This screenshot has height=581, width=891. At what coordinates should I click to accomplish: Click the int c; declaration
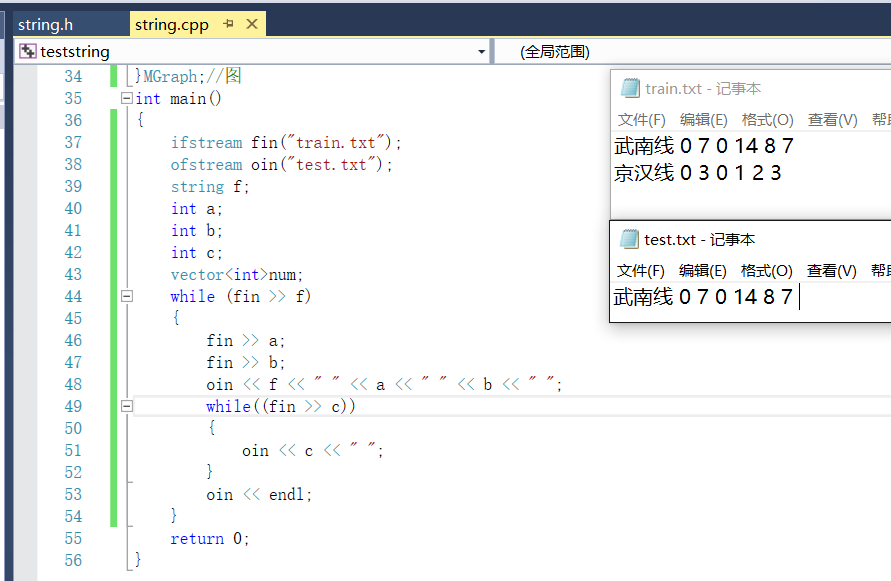[x=197, y=252]
